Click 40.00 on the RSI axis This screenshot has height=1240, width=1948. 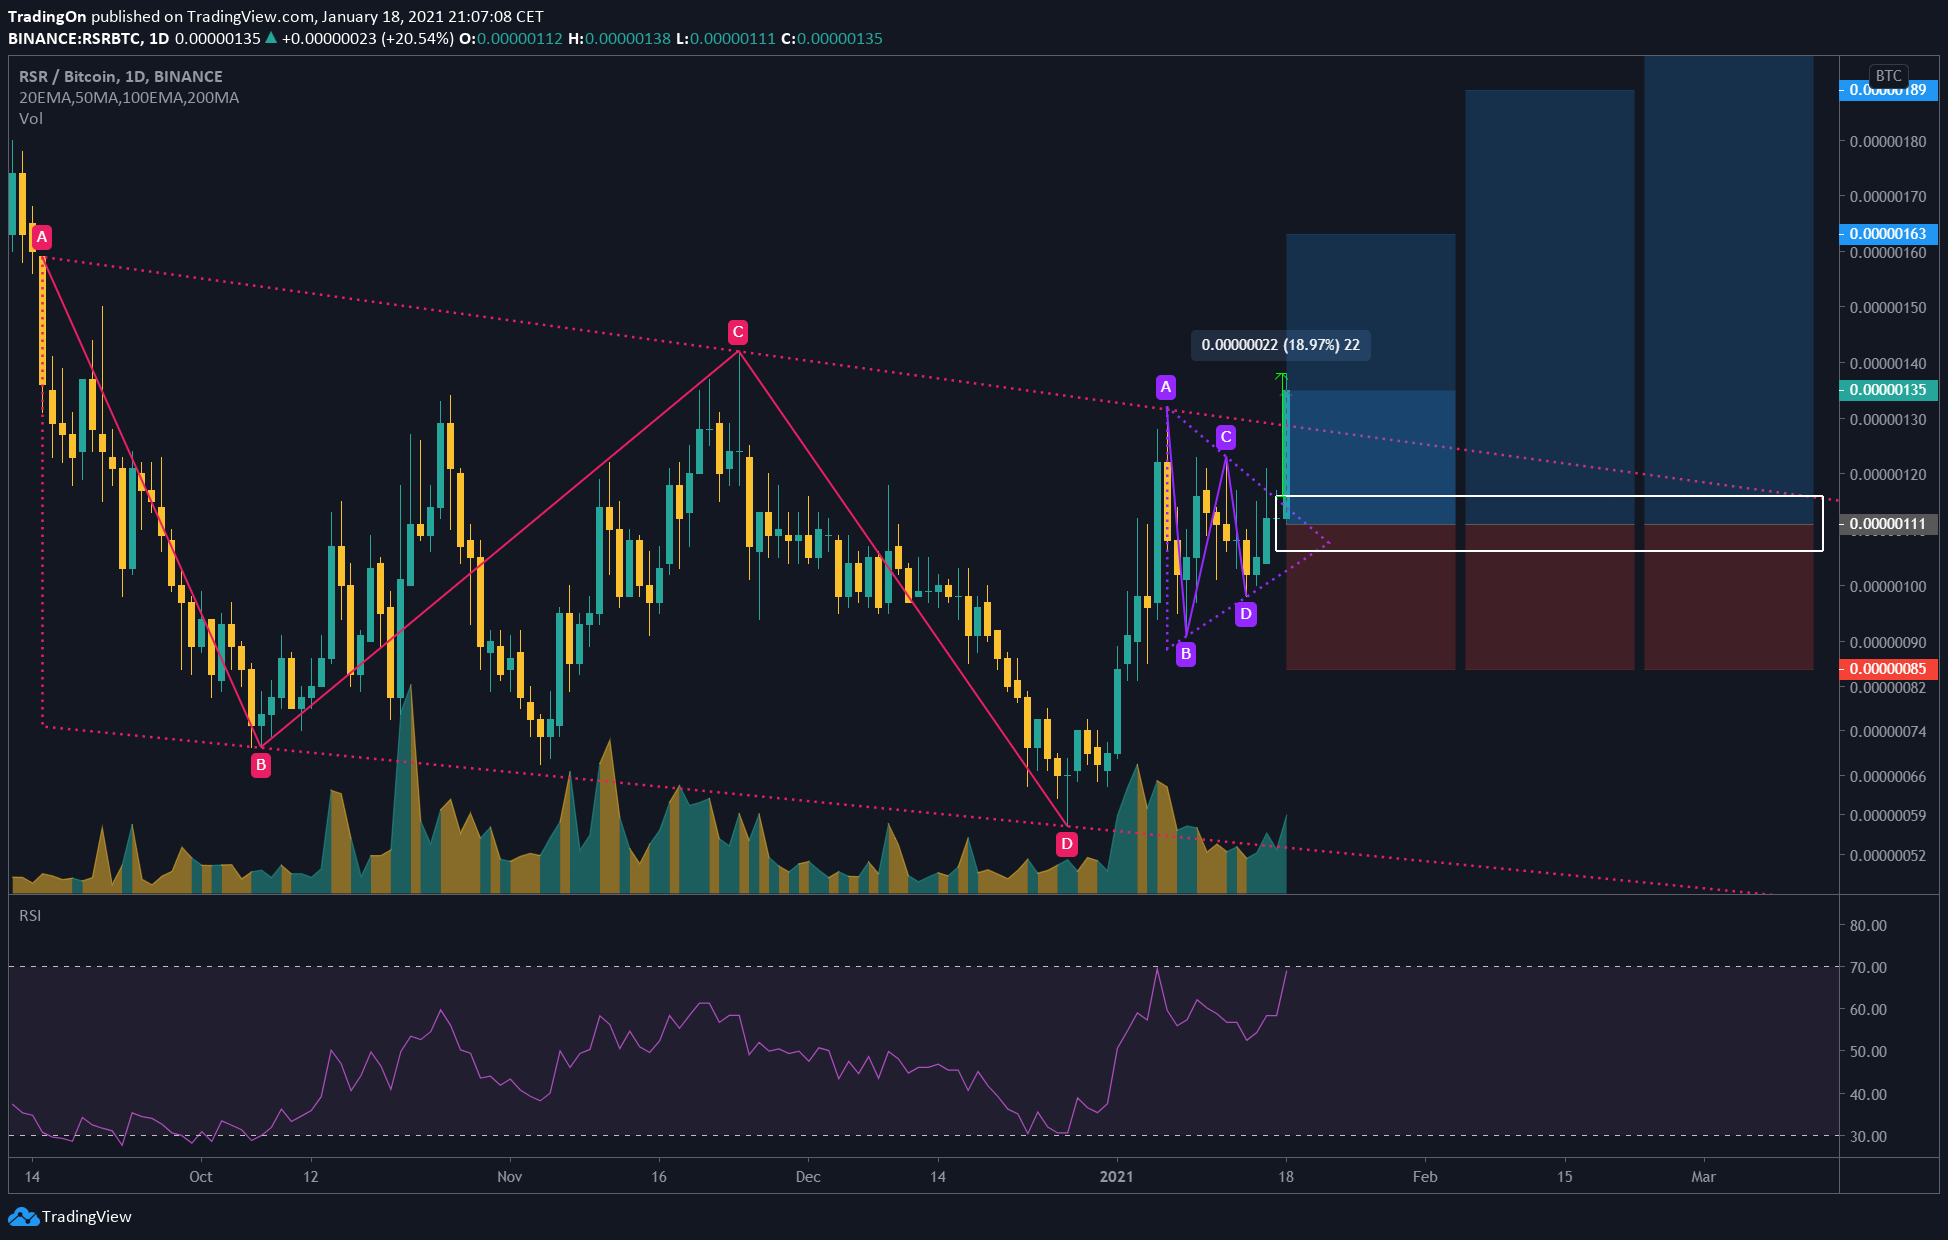(1868, 1095)
